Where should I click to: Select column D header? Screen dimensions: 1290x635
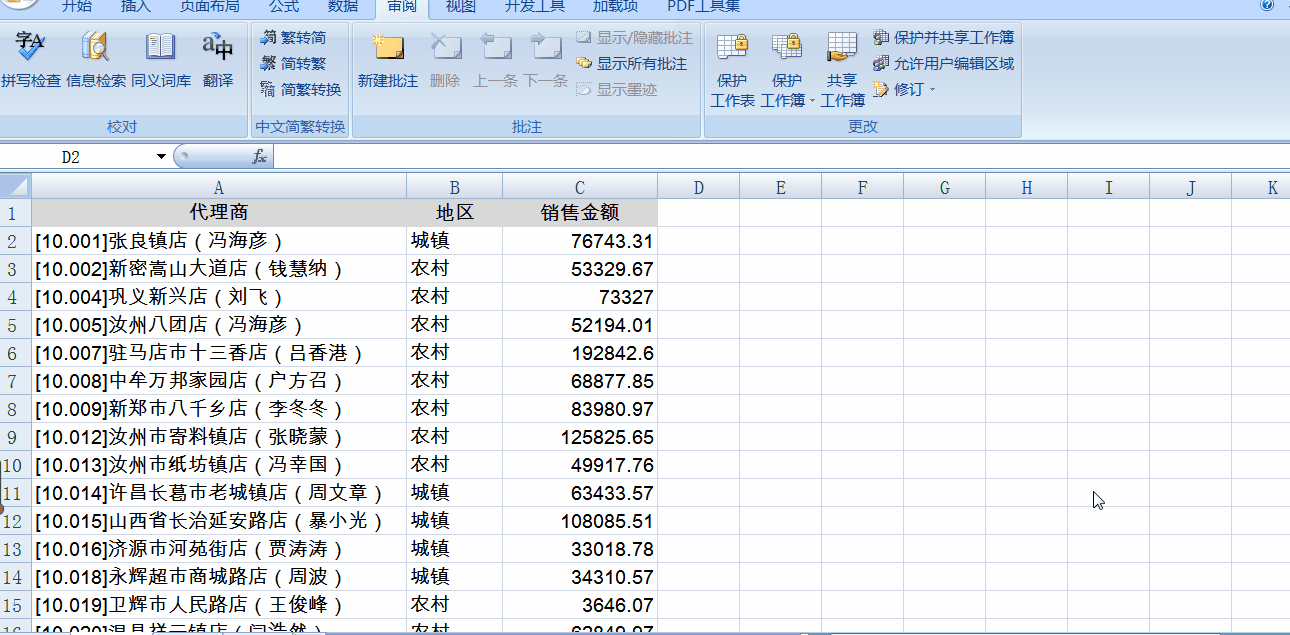click(x=698, y=187)
